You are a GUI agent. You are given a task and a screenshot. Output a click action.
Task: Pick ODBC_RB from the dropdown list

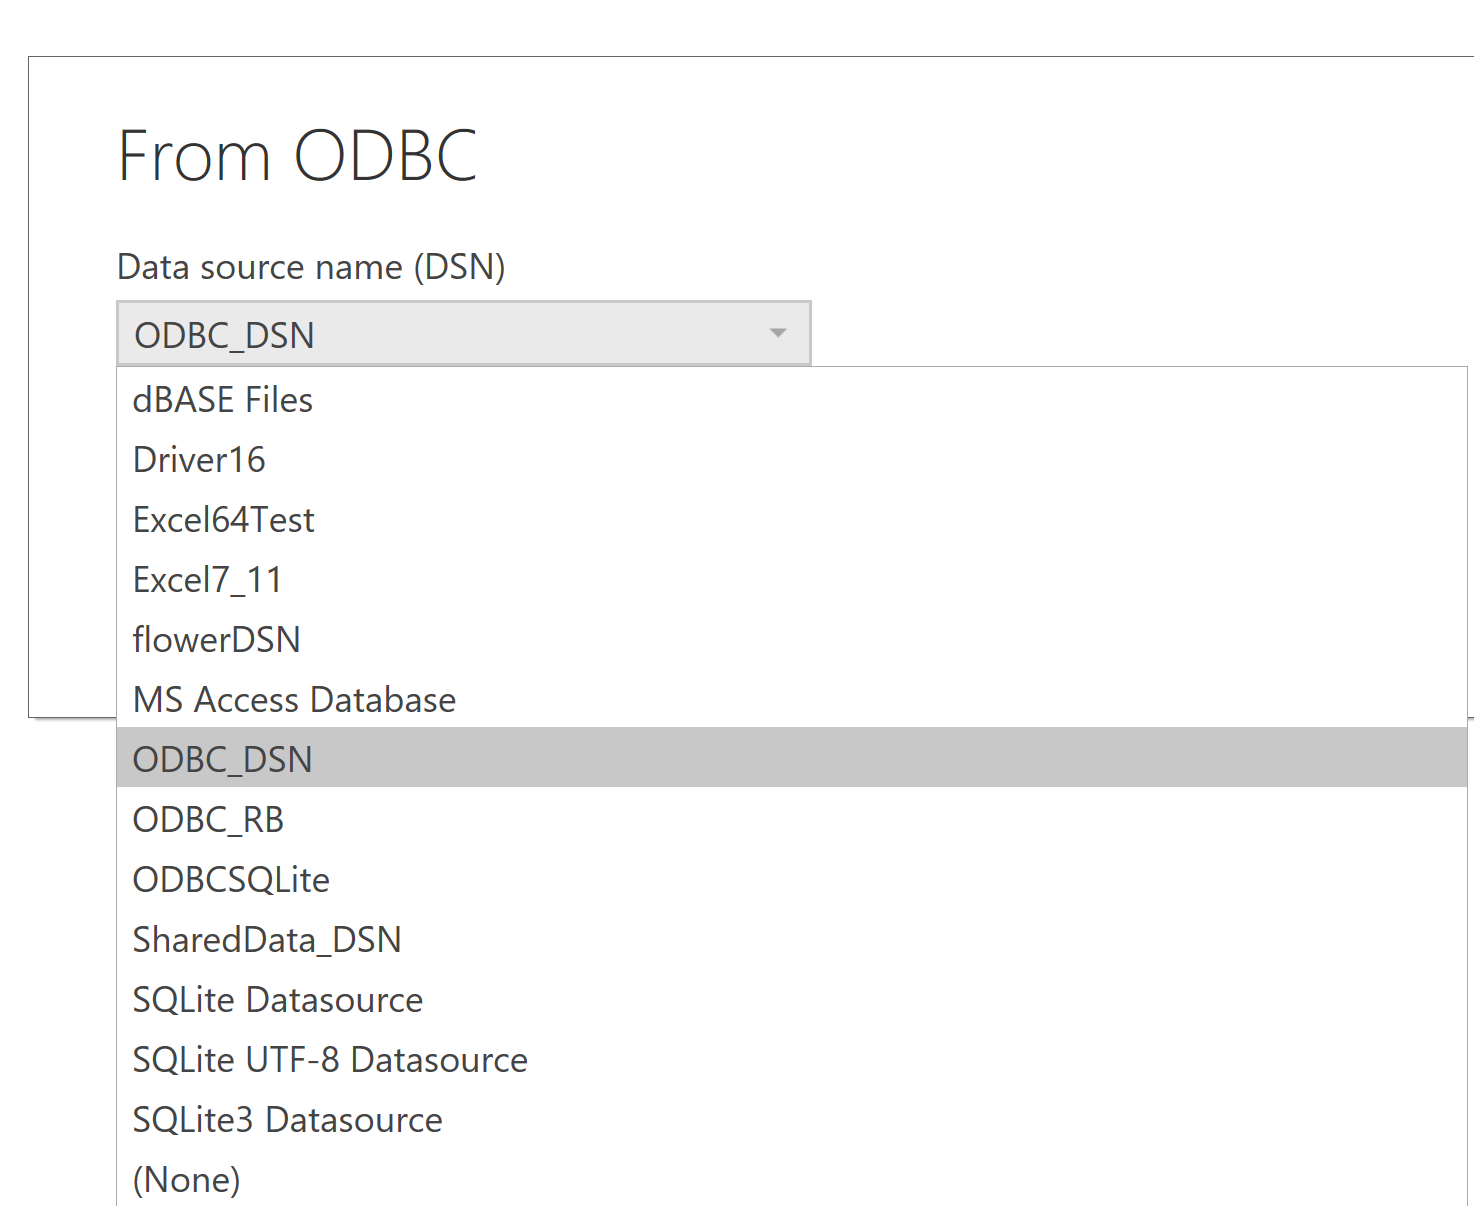point(207,819)
